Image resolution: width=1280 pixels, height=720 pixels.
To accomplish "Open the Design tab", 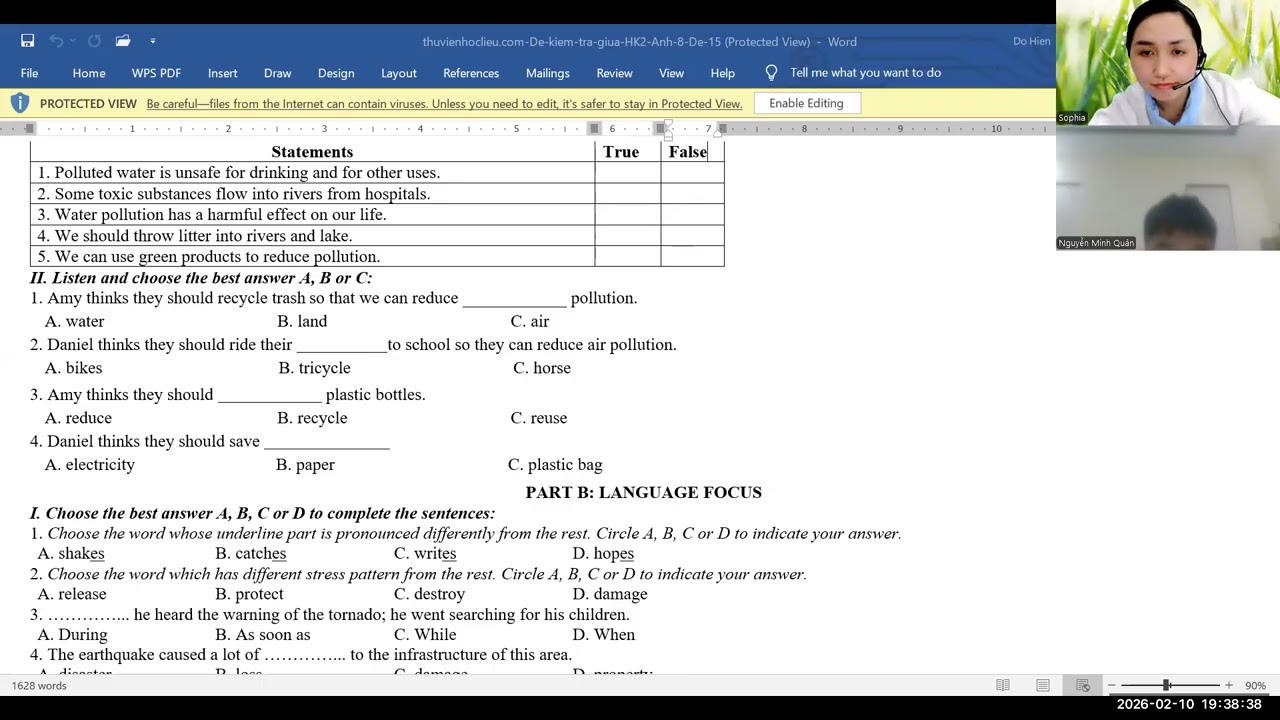I will pyautogui.click(x=336, y=73).
